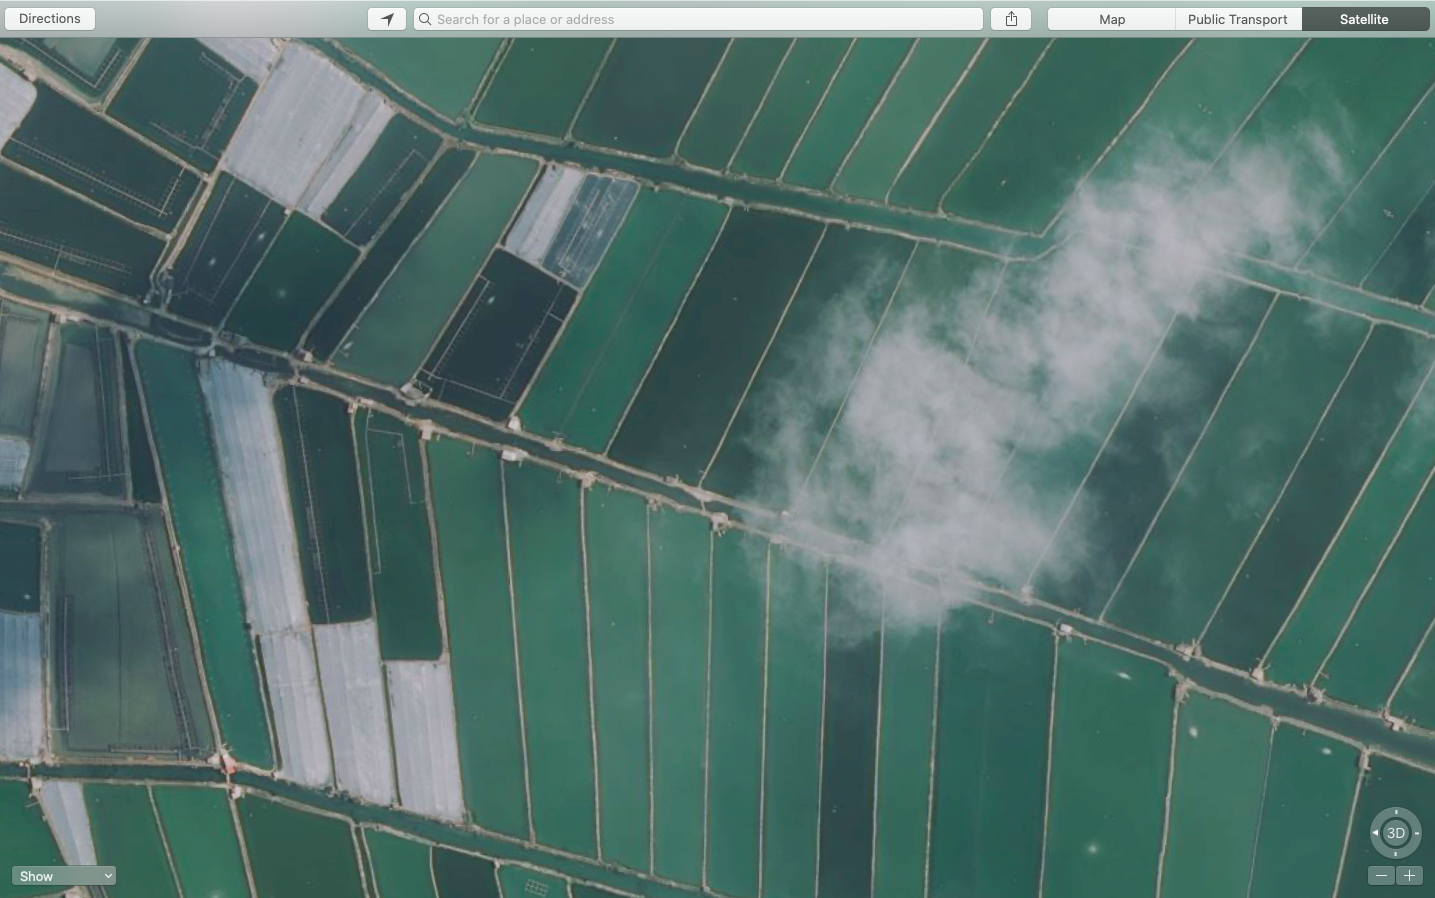Zoom out using the minus button
Screen dimensions: 1435x898
(1381, 876)
